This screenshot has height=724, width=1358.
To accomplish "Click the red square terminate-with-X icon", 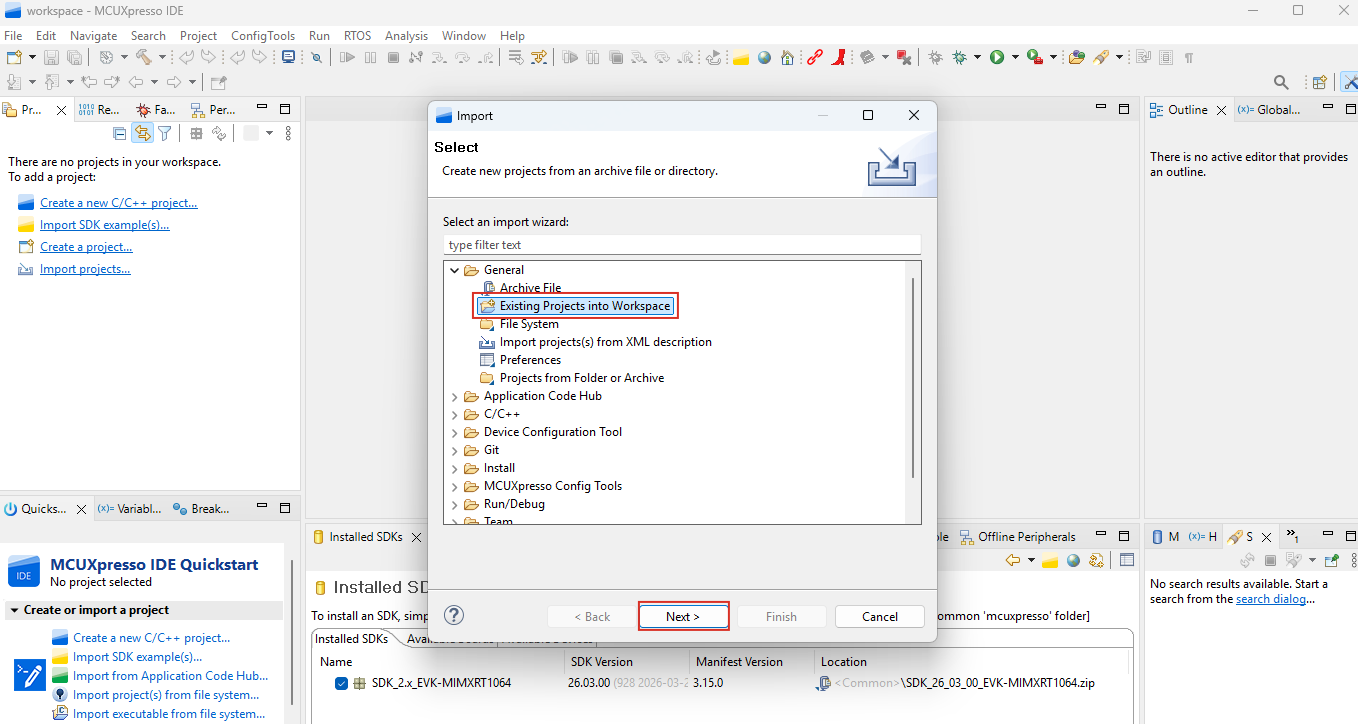I will coord(904,57).
